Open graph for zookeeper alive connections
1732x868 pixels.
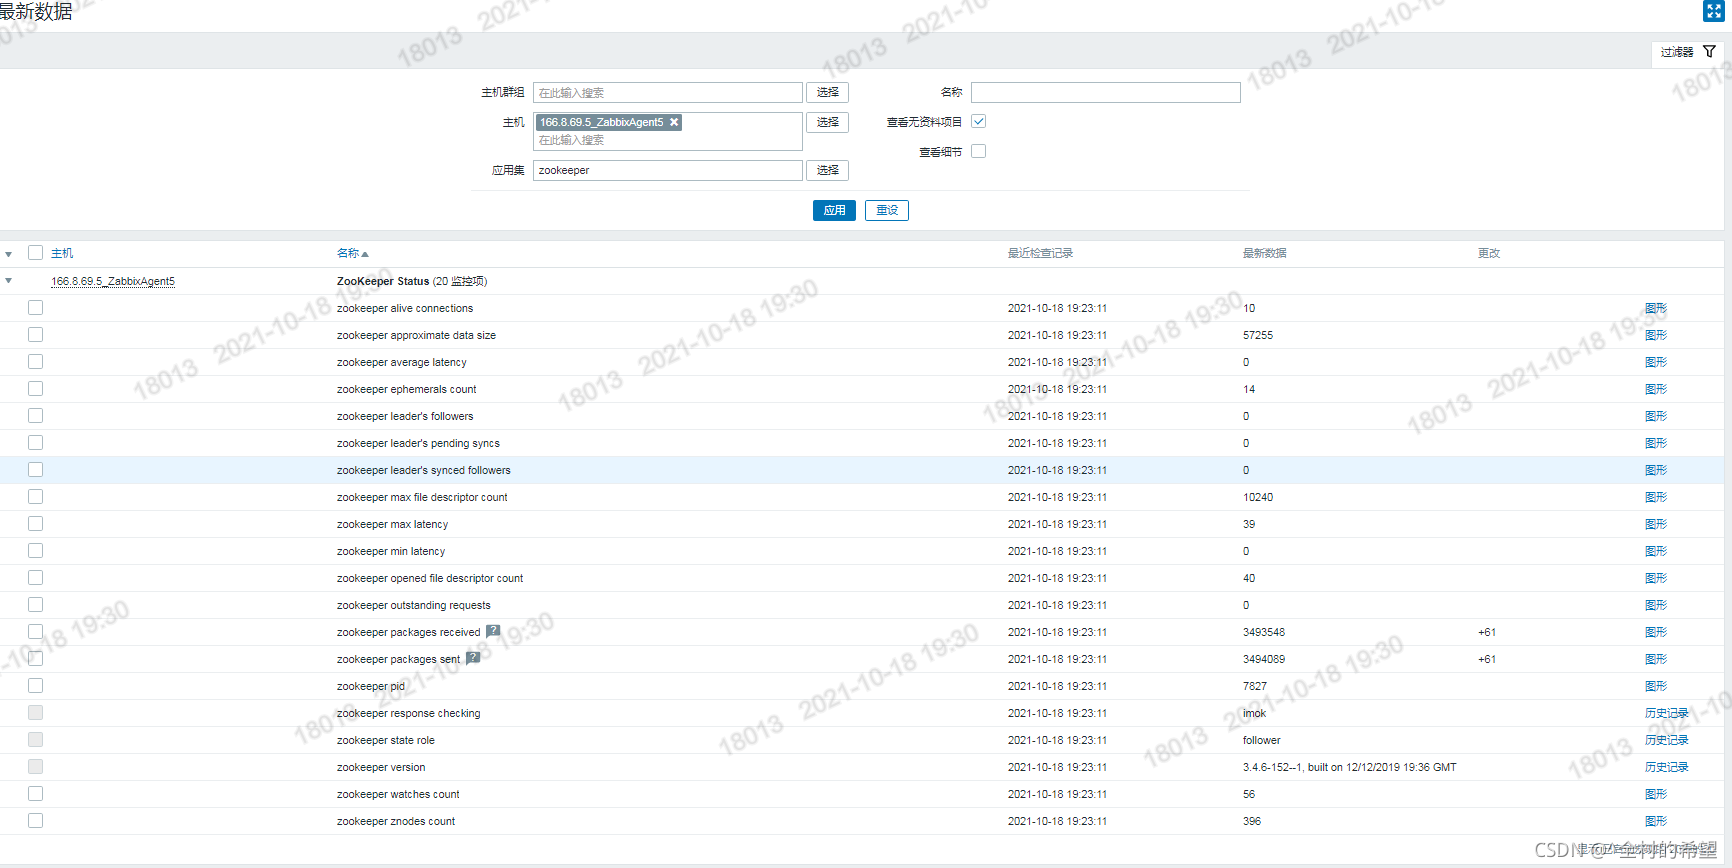click(x=1656, y=308)
